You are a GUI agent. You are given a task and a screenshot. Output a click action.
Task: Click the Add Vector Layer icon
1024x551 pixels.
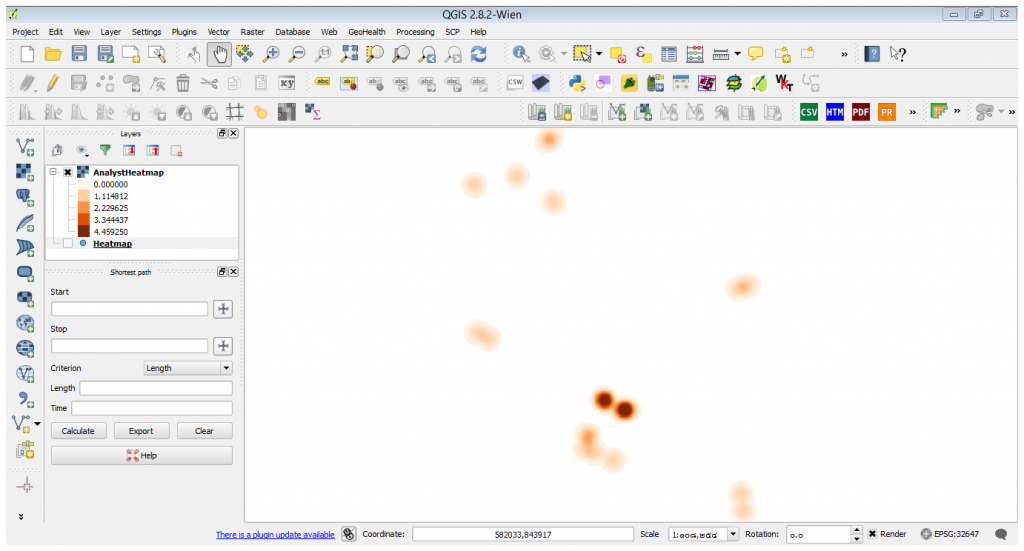click(26, 146)
